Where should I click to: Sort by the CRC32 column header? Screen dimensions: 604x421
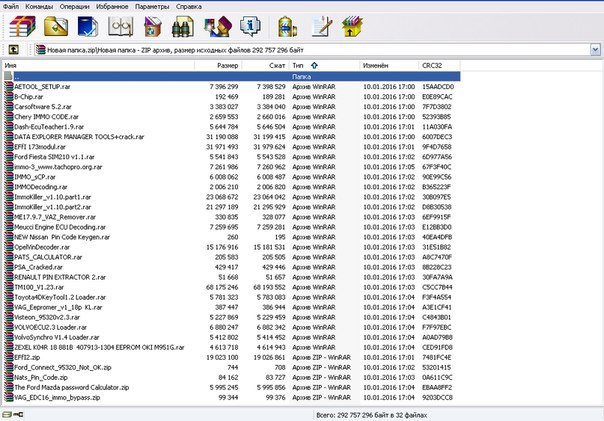[x=440, y=65]
